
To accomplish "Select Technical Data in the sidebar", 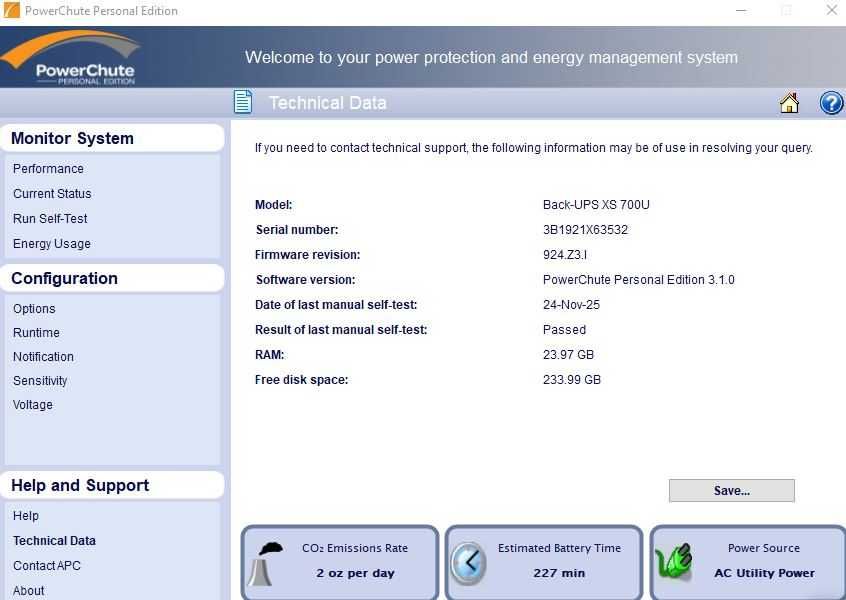I will (x=54, y=541).
